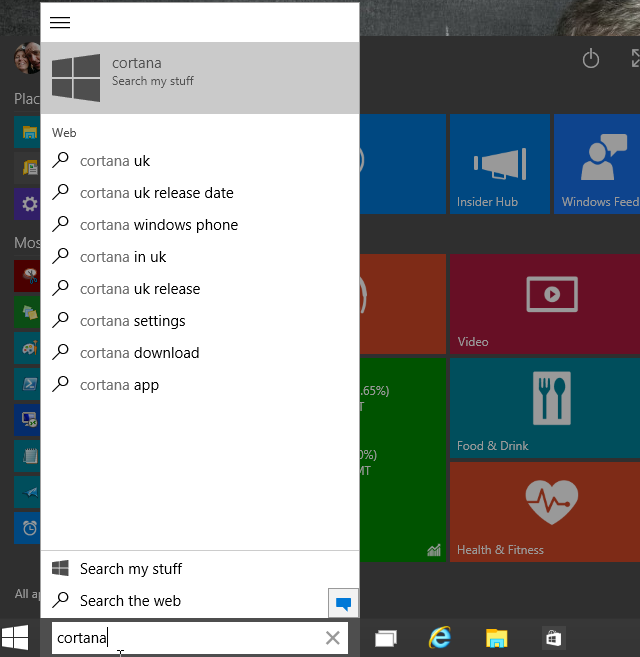Choose web suggestion 'cortana uk'
Screen dimensions: 640x657
(200, 161)
